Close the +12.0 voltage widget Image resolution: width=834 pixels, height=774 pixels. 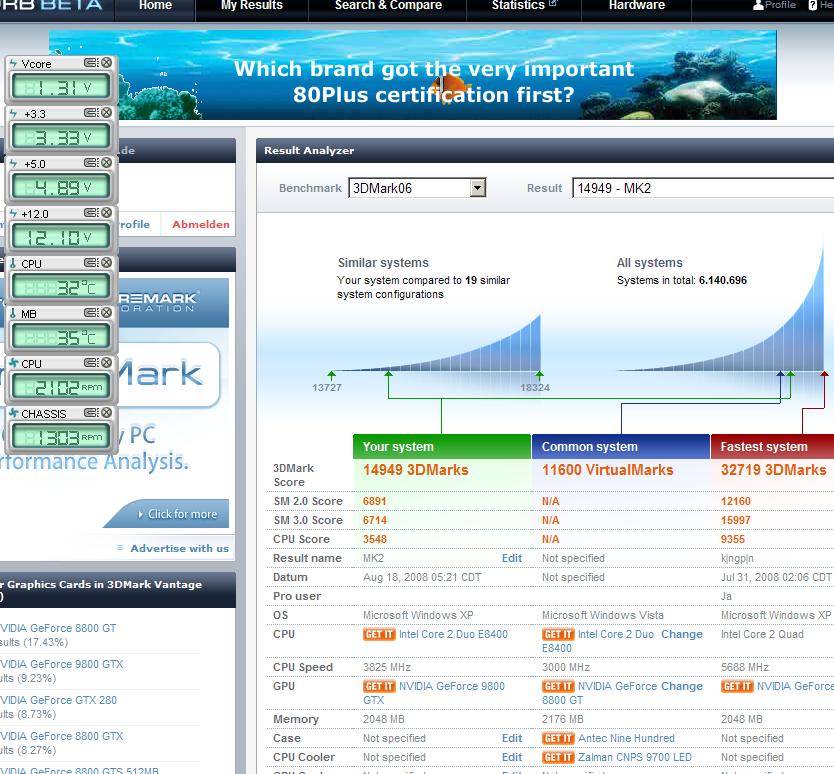(x=107, y=213)
